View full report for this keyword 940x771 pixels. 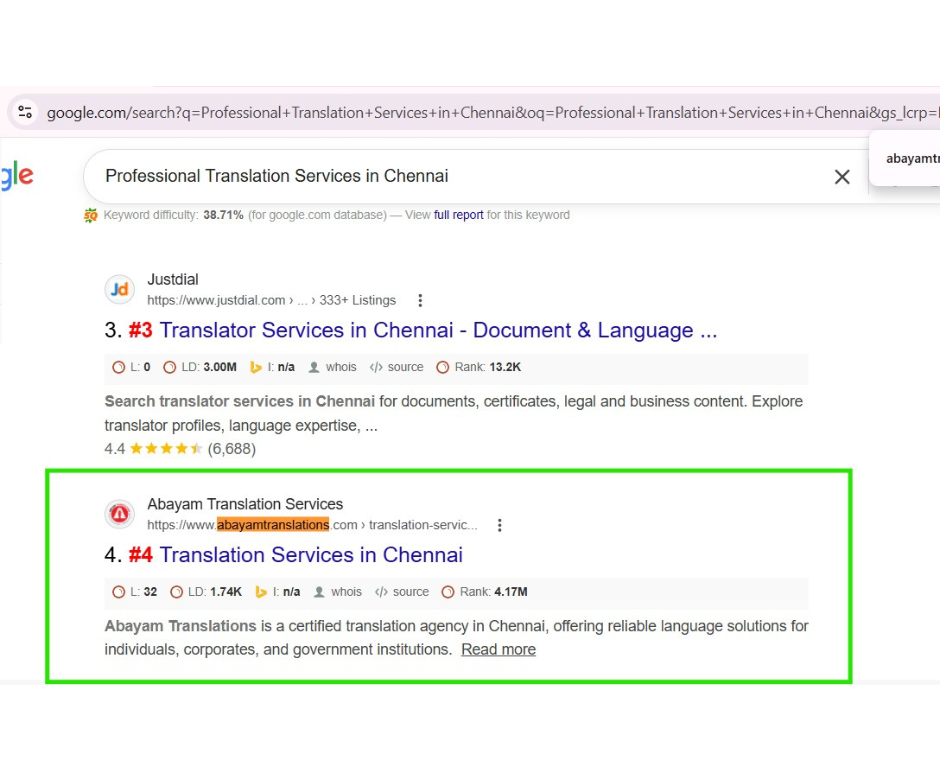(459, 215)
